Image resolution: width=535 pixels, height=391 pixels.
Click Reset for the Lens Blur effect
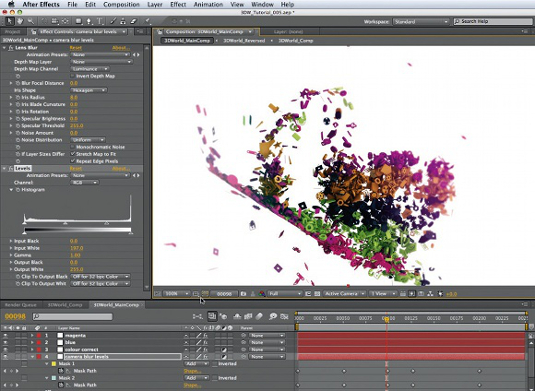(x=75, y=48)
